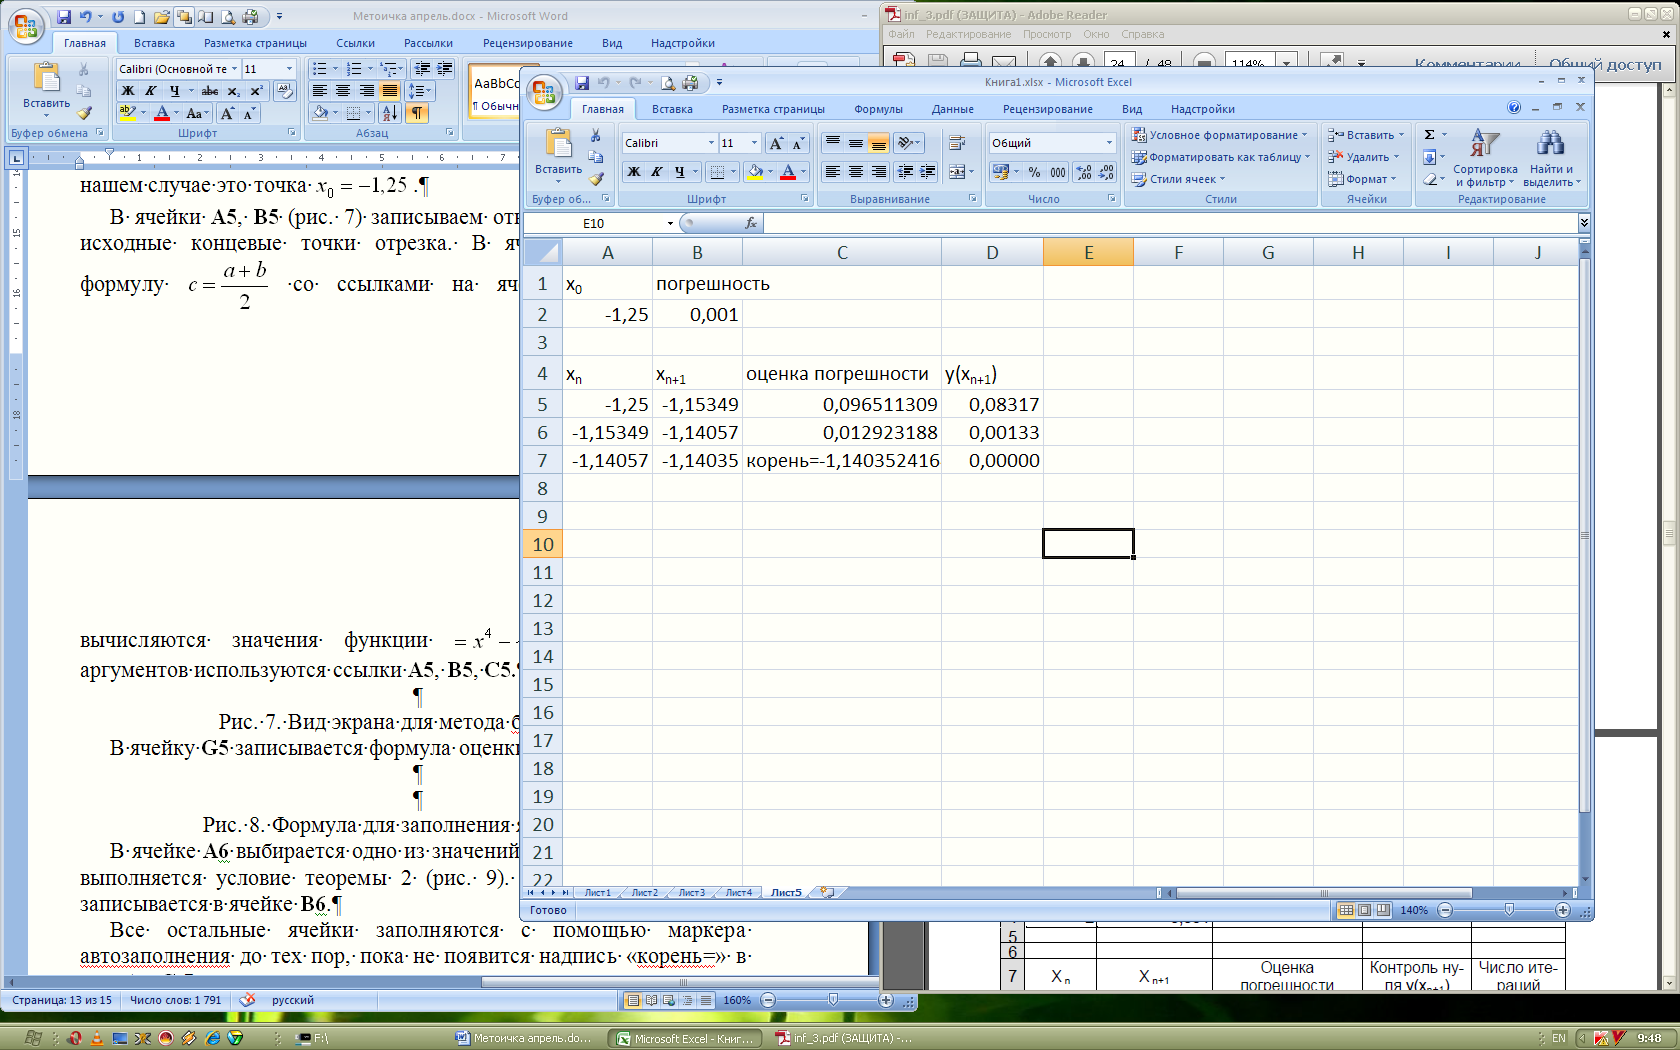This screenshot has width=1680, height=1050.
Task: Decrease font size in the Excel ribbon
Action: point(798,143)
